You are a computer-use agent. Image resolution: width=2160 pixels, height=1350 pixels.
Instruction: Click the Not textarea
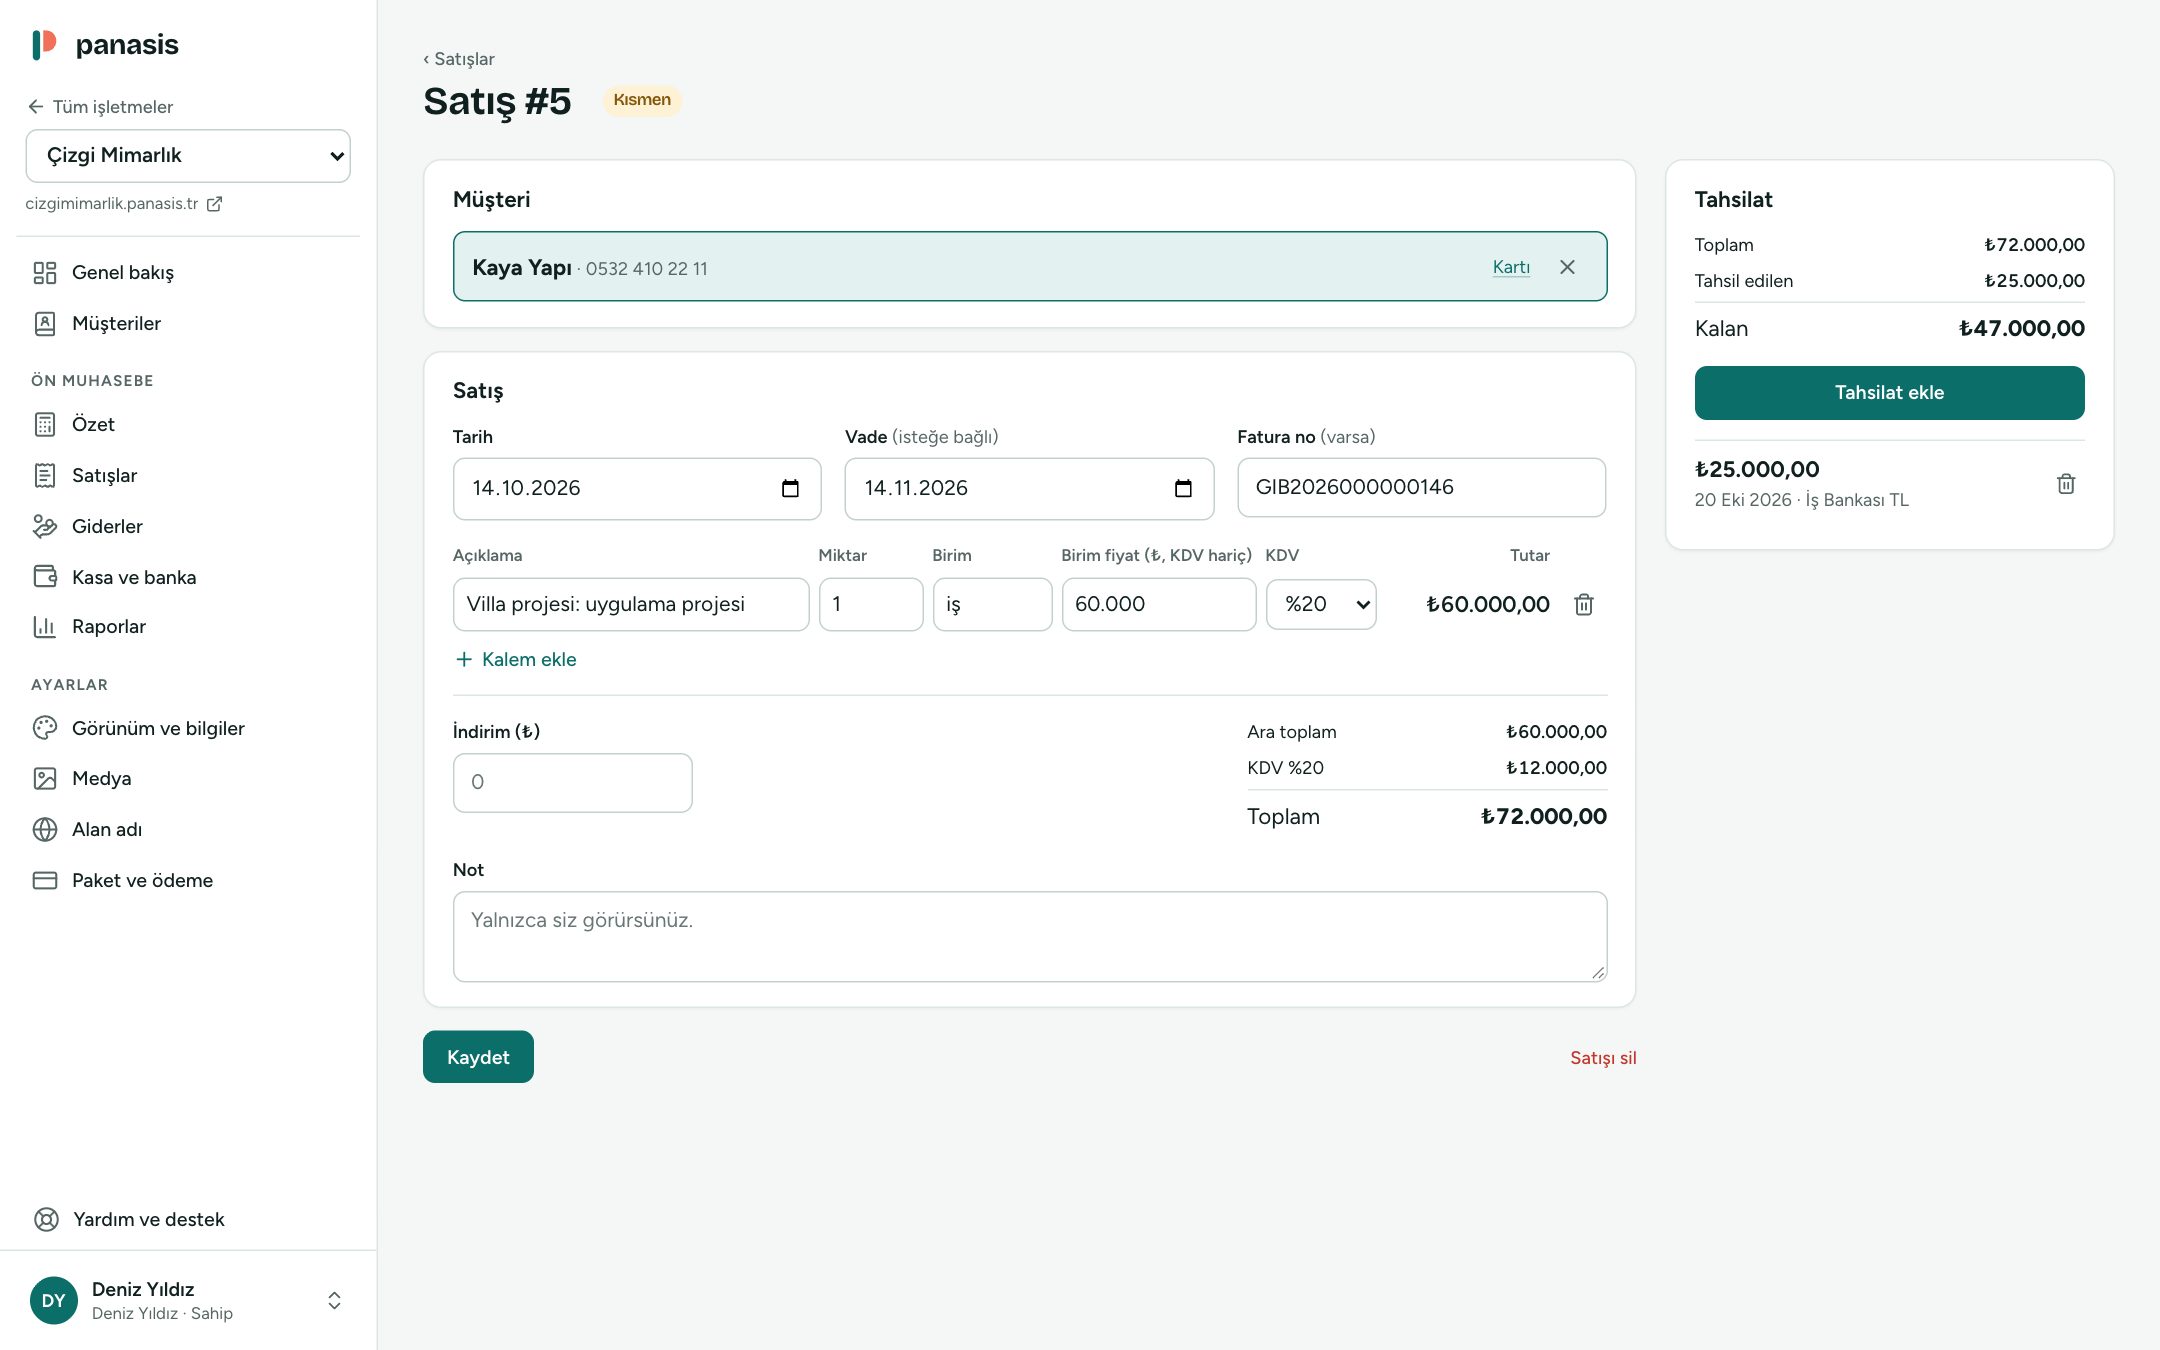(1030, 937)
